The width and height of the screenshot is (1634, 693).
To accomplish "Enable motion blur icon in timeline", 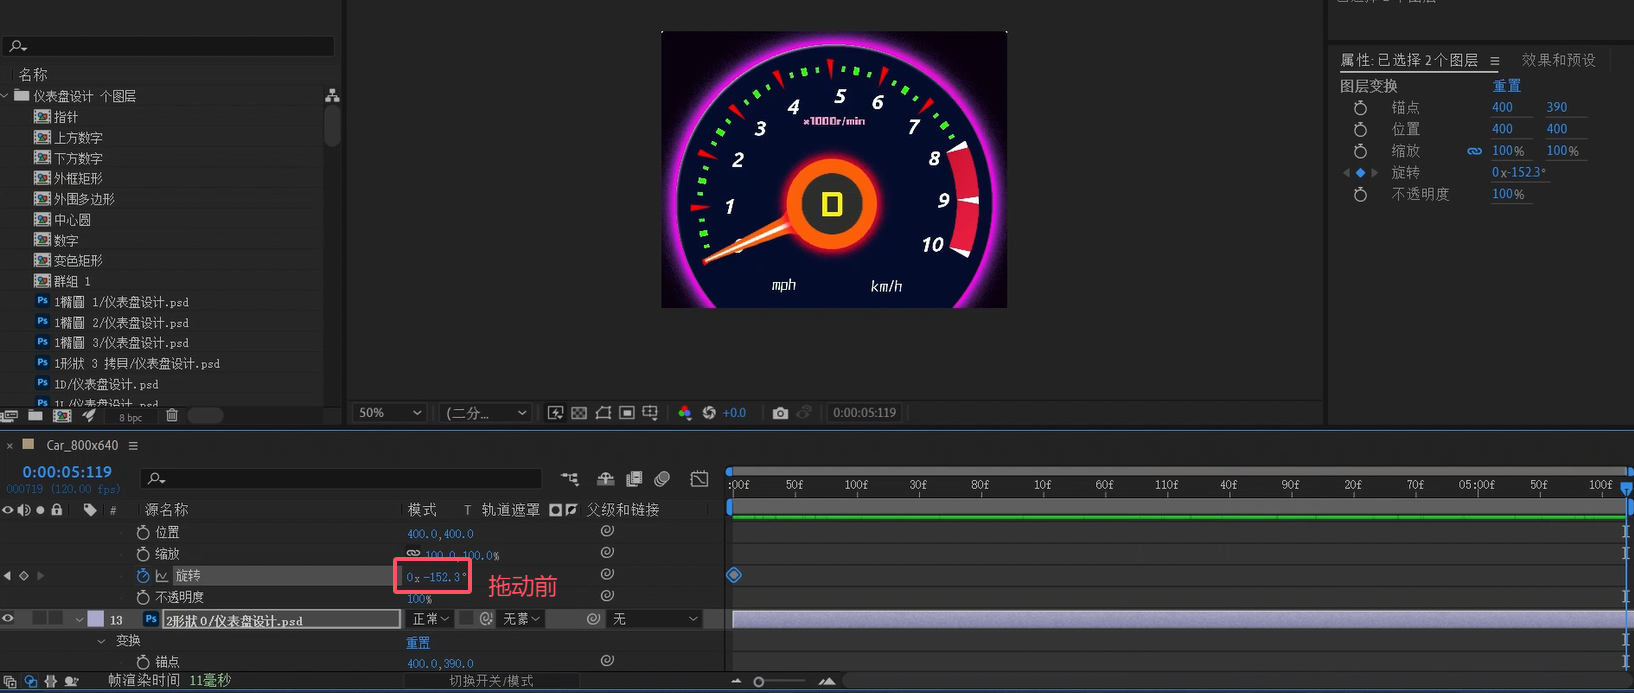I will [662, 480].
